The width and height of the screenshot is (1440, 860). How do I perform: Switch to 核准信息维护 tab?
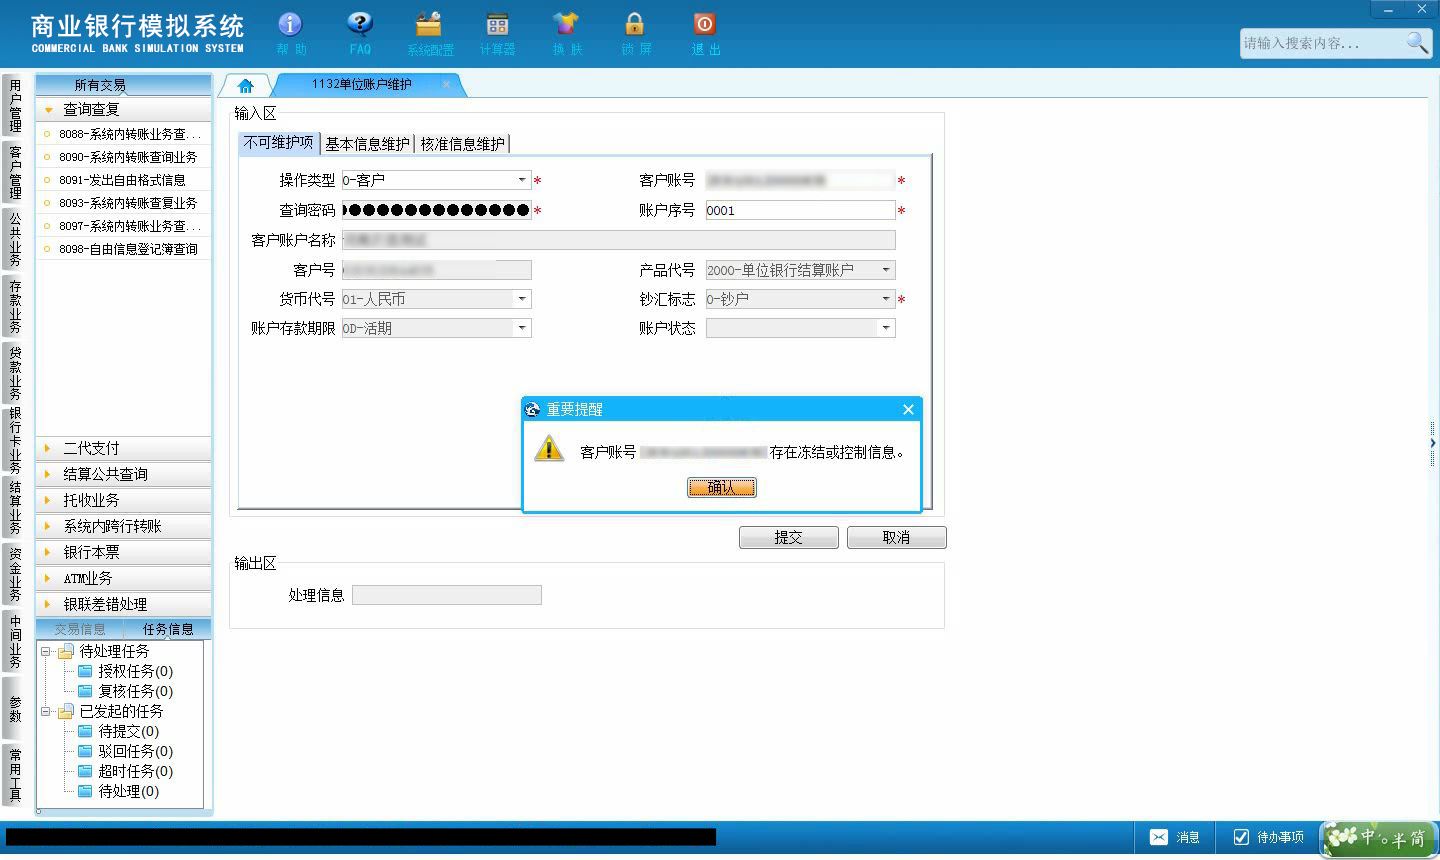(462, 144)
